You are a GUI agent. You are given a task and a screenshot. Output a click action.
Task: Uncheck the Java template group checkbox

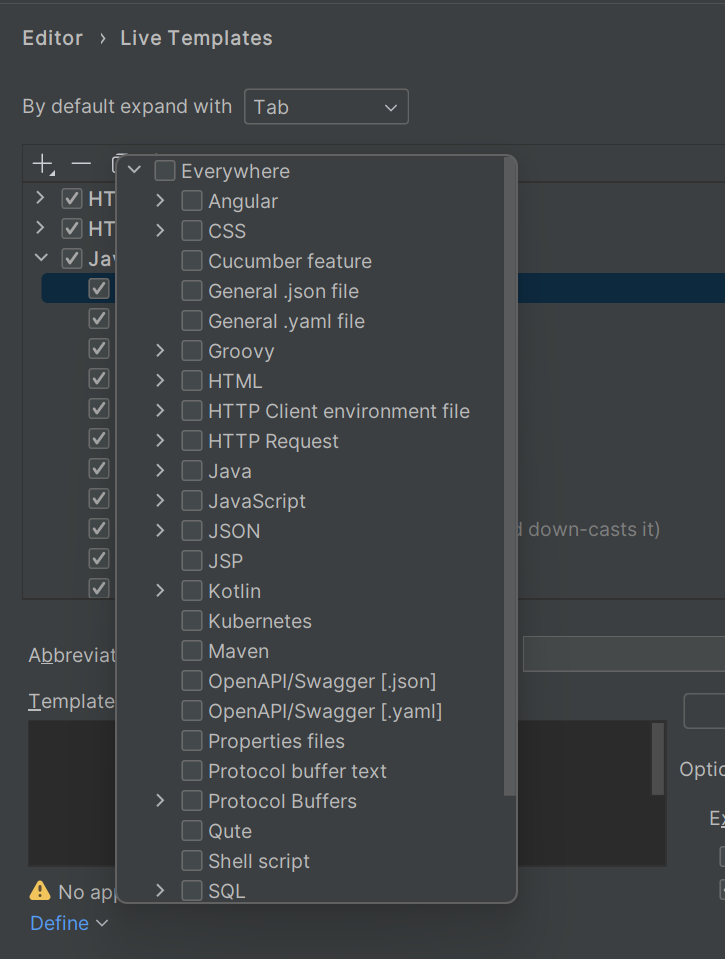click(x=72, y=258)
